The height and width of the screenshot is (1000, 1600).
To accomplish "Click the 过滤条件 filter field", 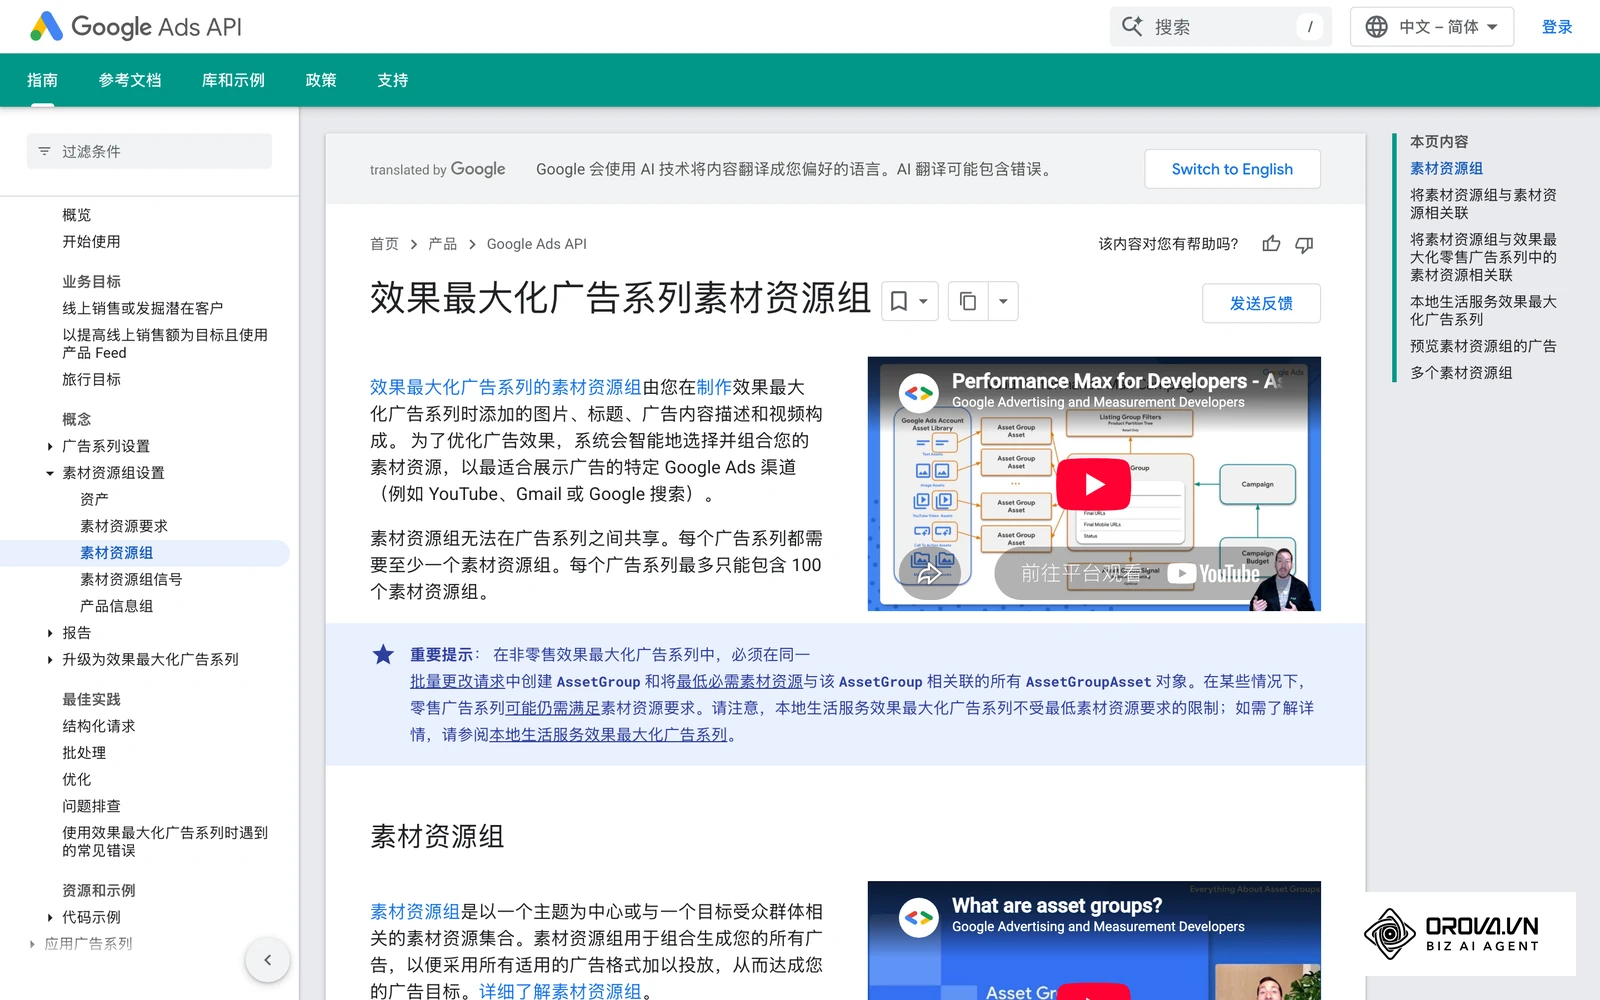I will 149,152.
